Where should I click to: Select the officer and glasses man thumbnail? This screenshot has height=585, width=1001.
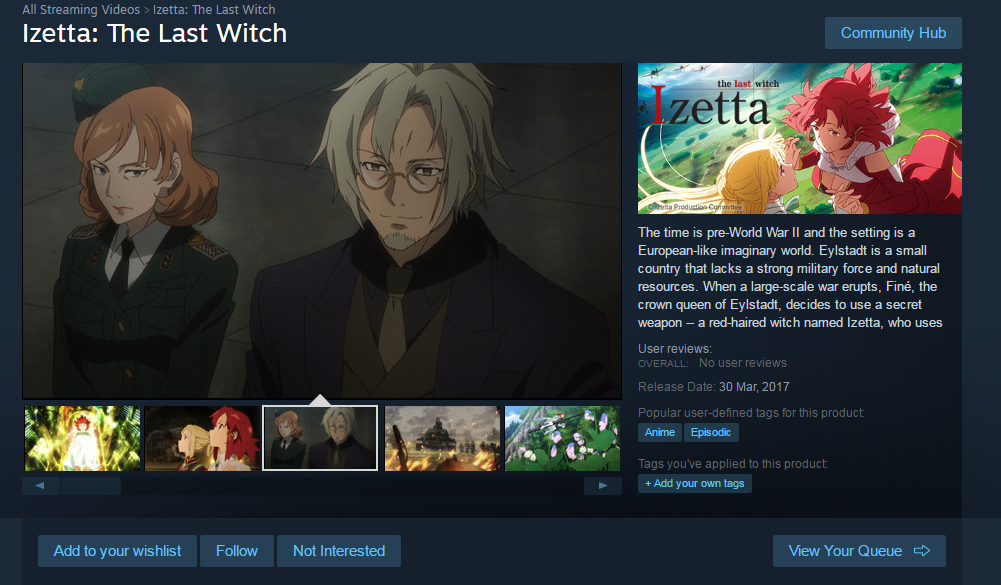pyautogui.click(x=320, y=438)
